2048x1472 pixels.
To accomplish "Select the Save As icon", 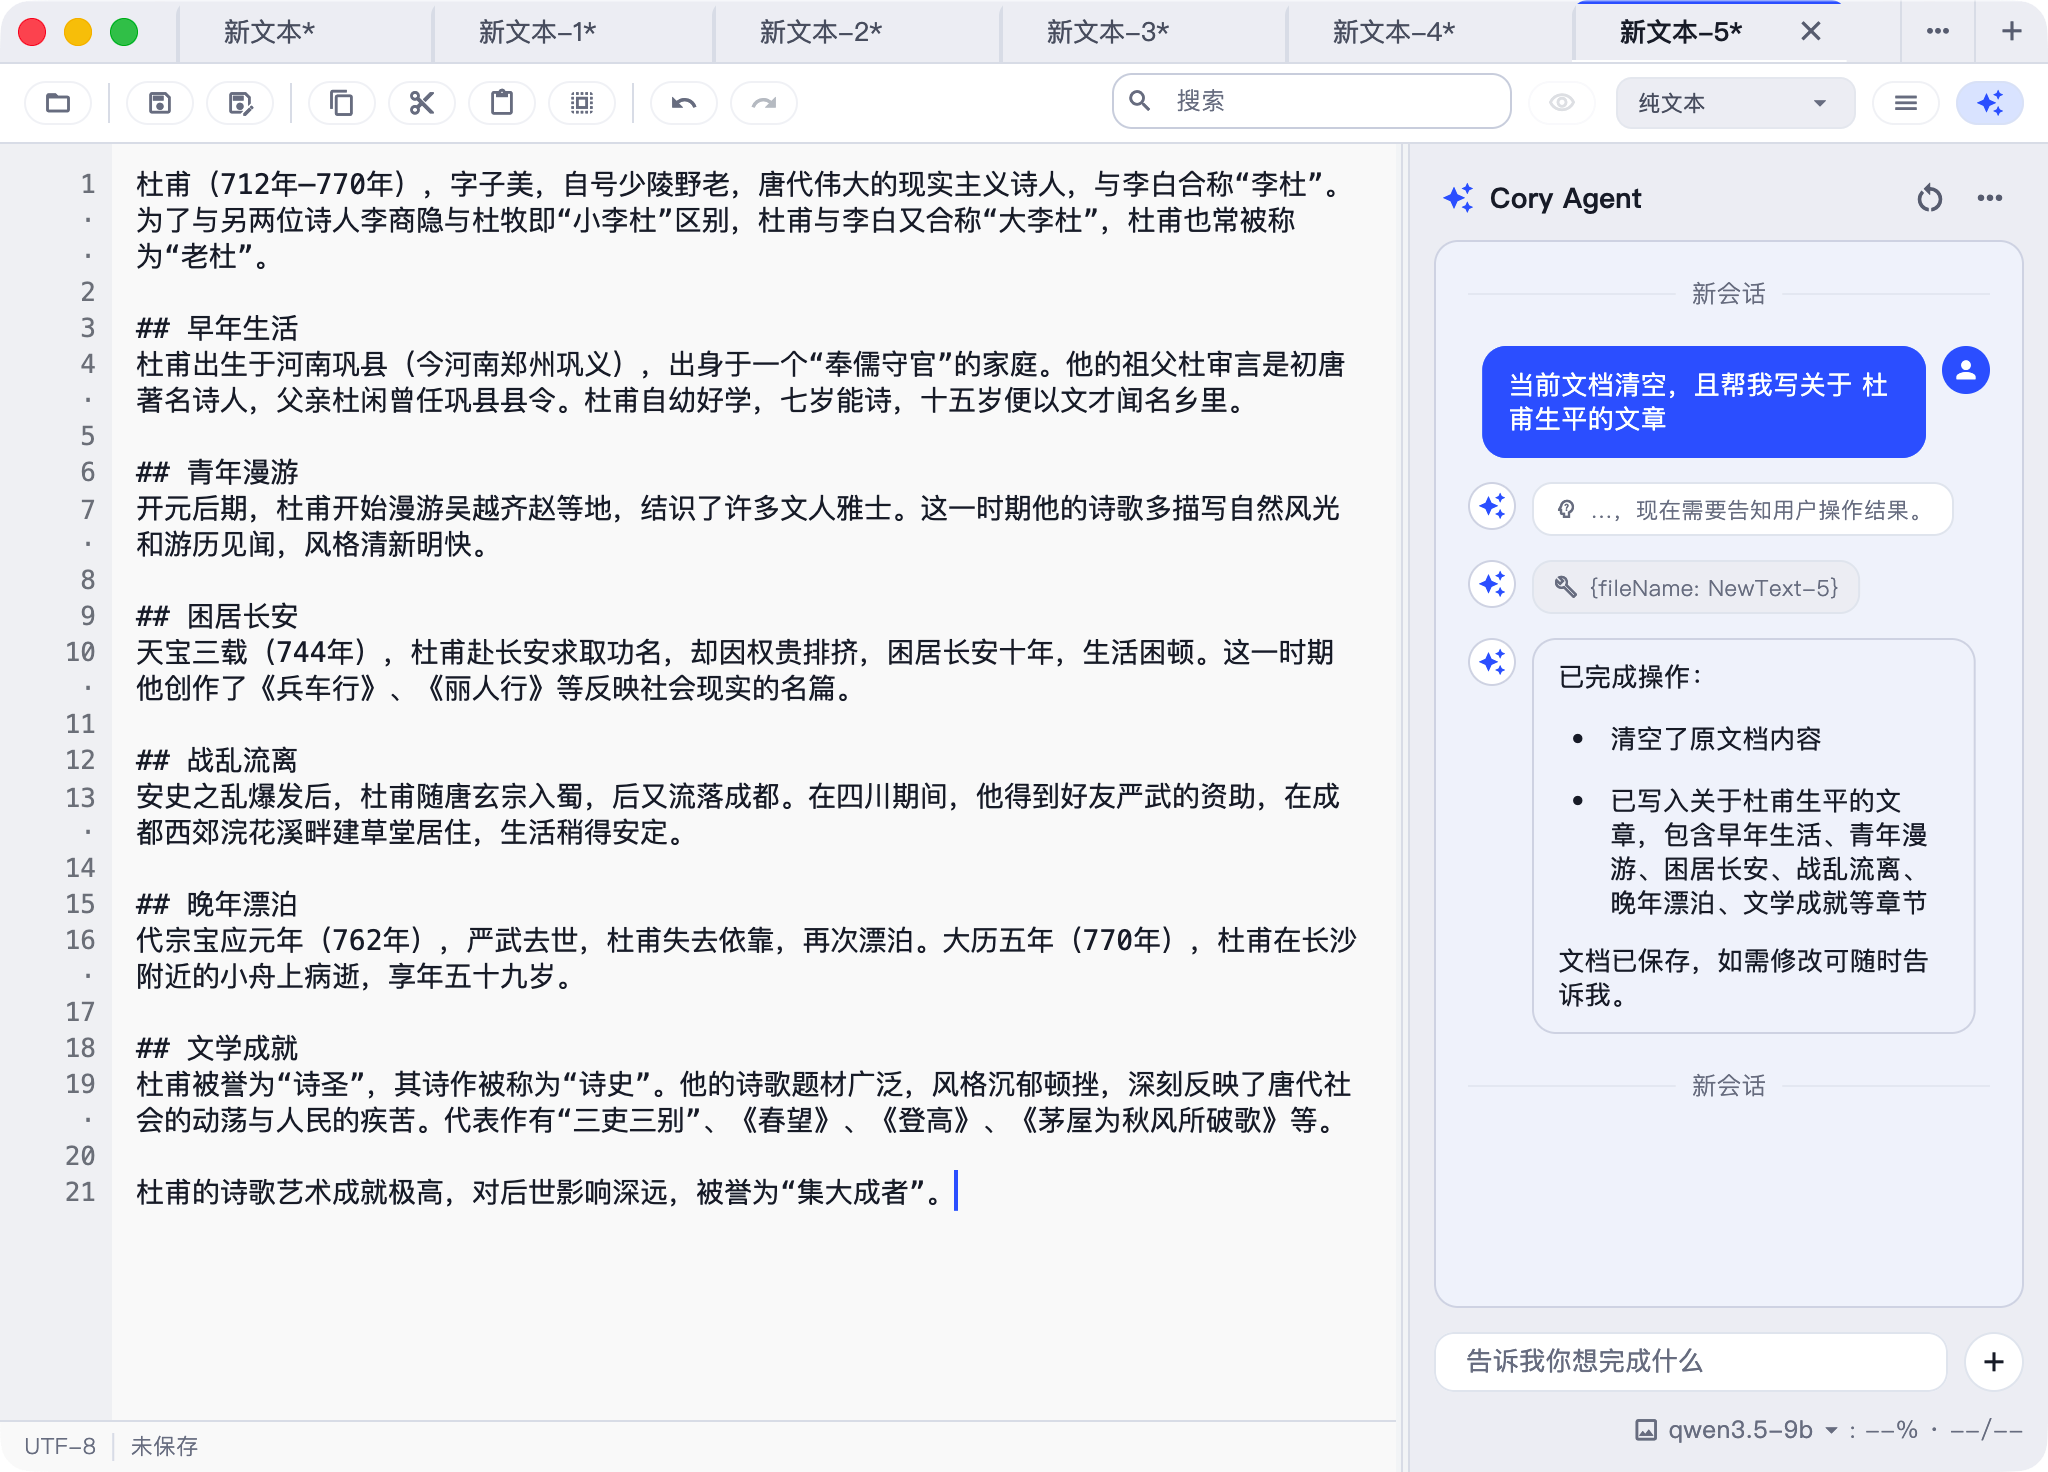I will click(x=240, y=102).
